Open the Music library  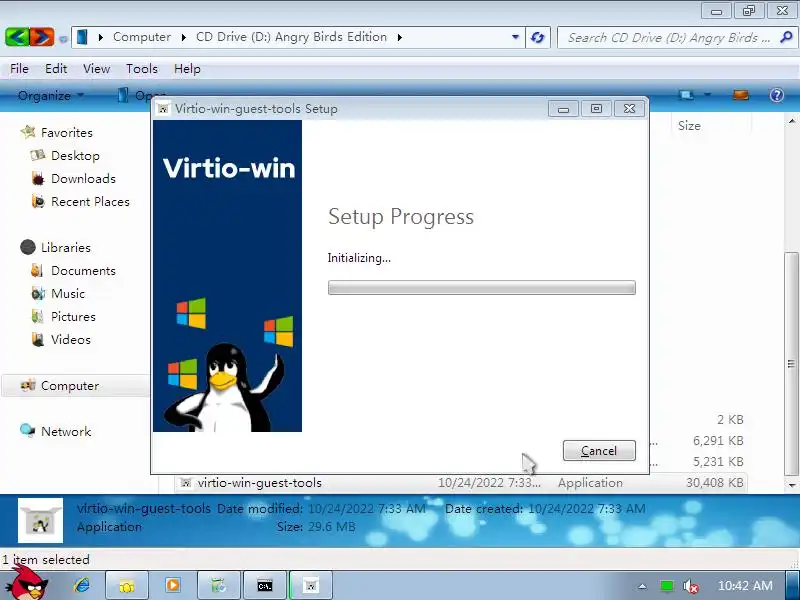tap(68, 293)
